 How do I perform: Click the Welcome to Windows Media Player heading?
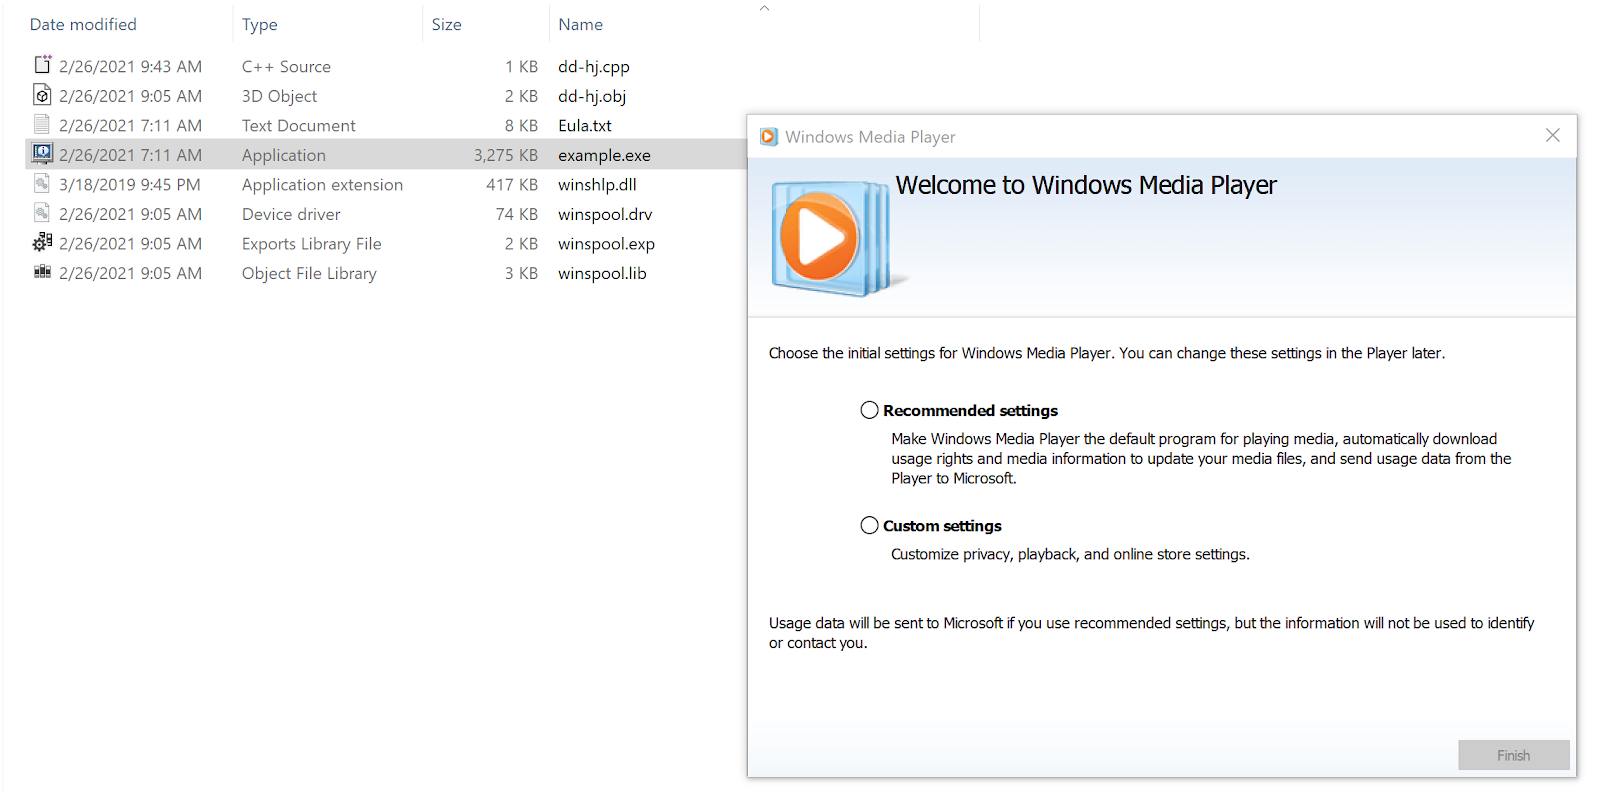pyautogui.click(x=1086, y=185)
